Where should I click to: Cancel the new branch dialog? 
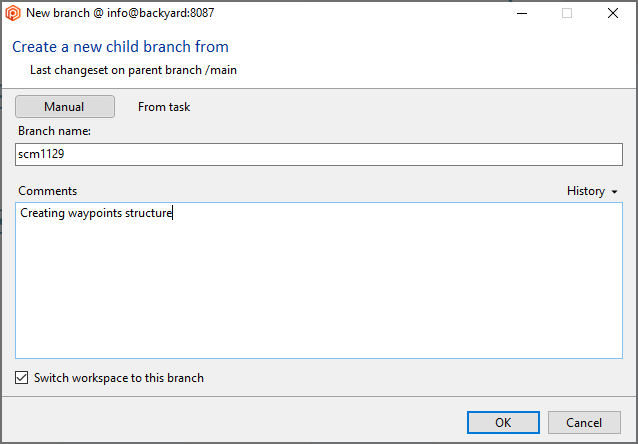pos(584,422)
